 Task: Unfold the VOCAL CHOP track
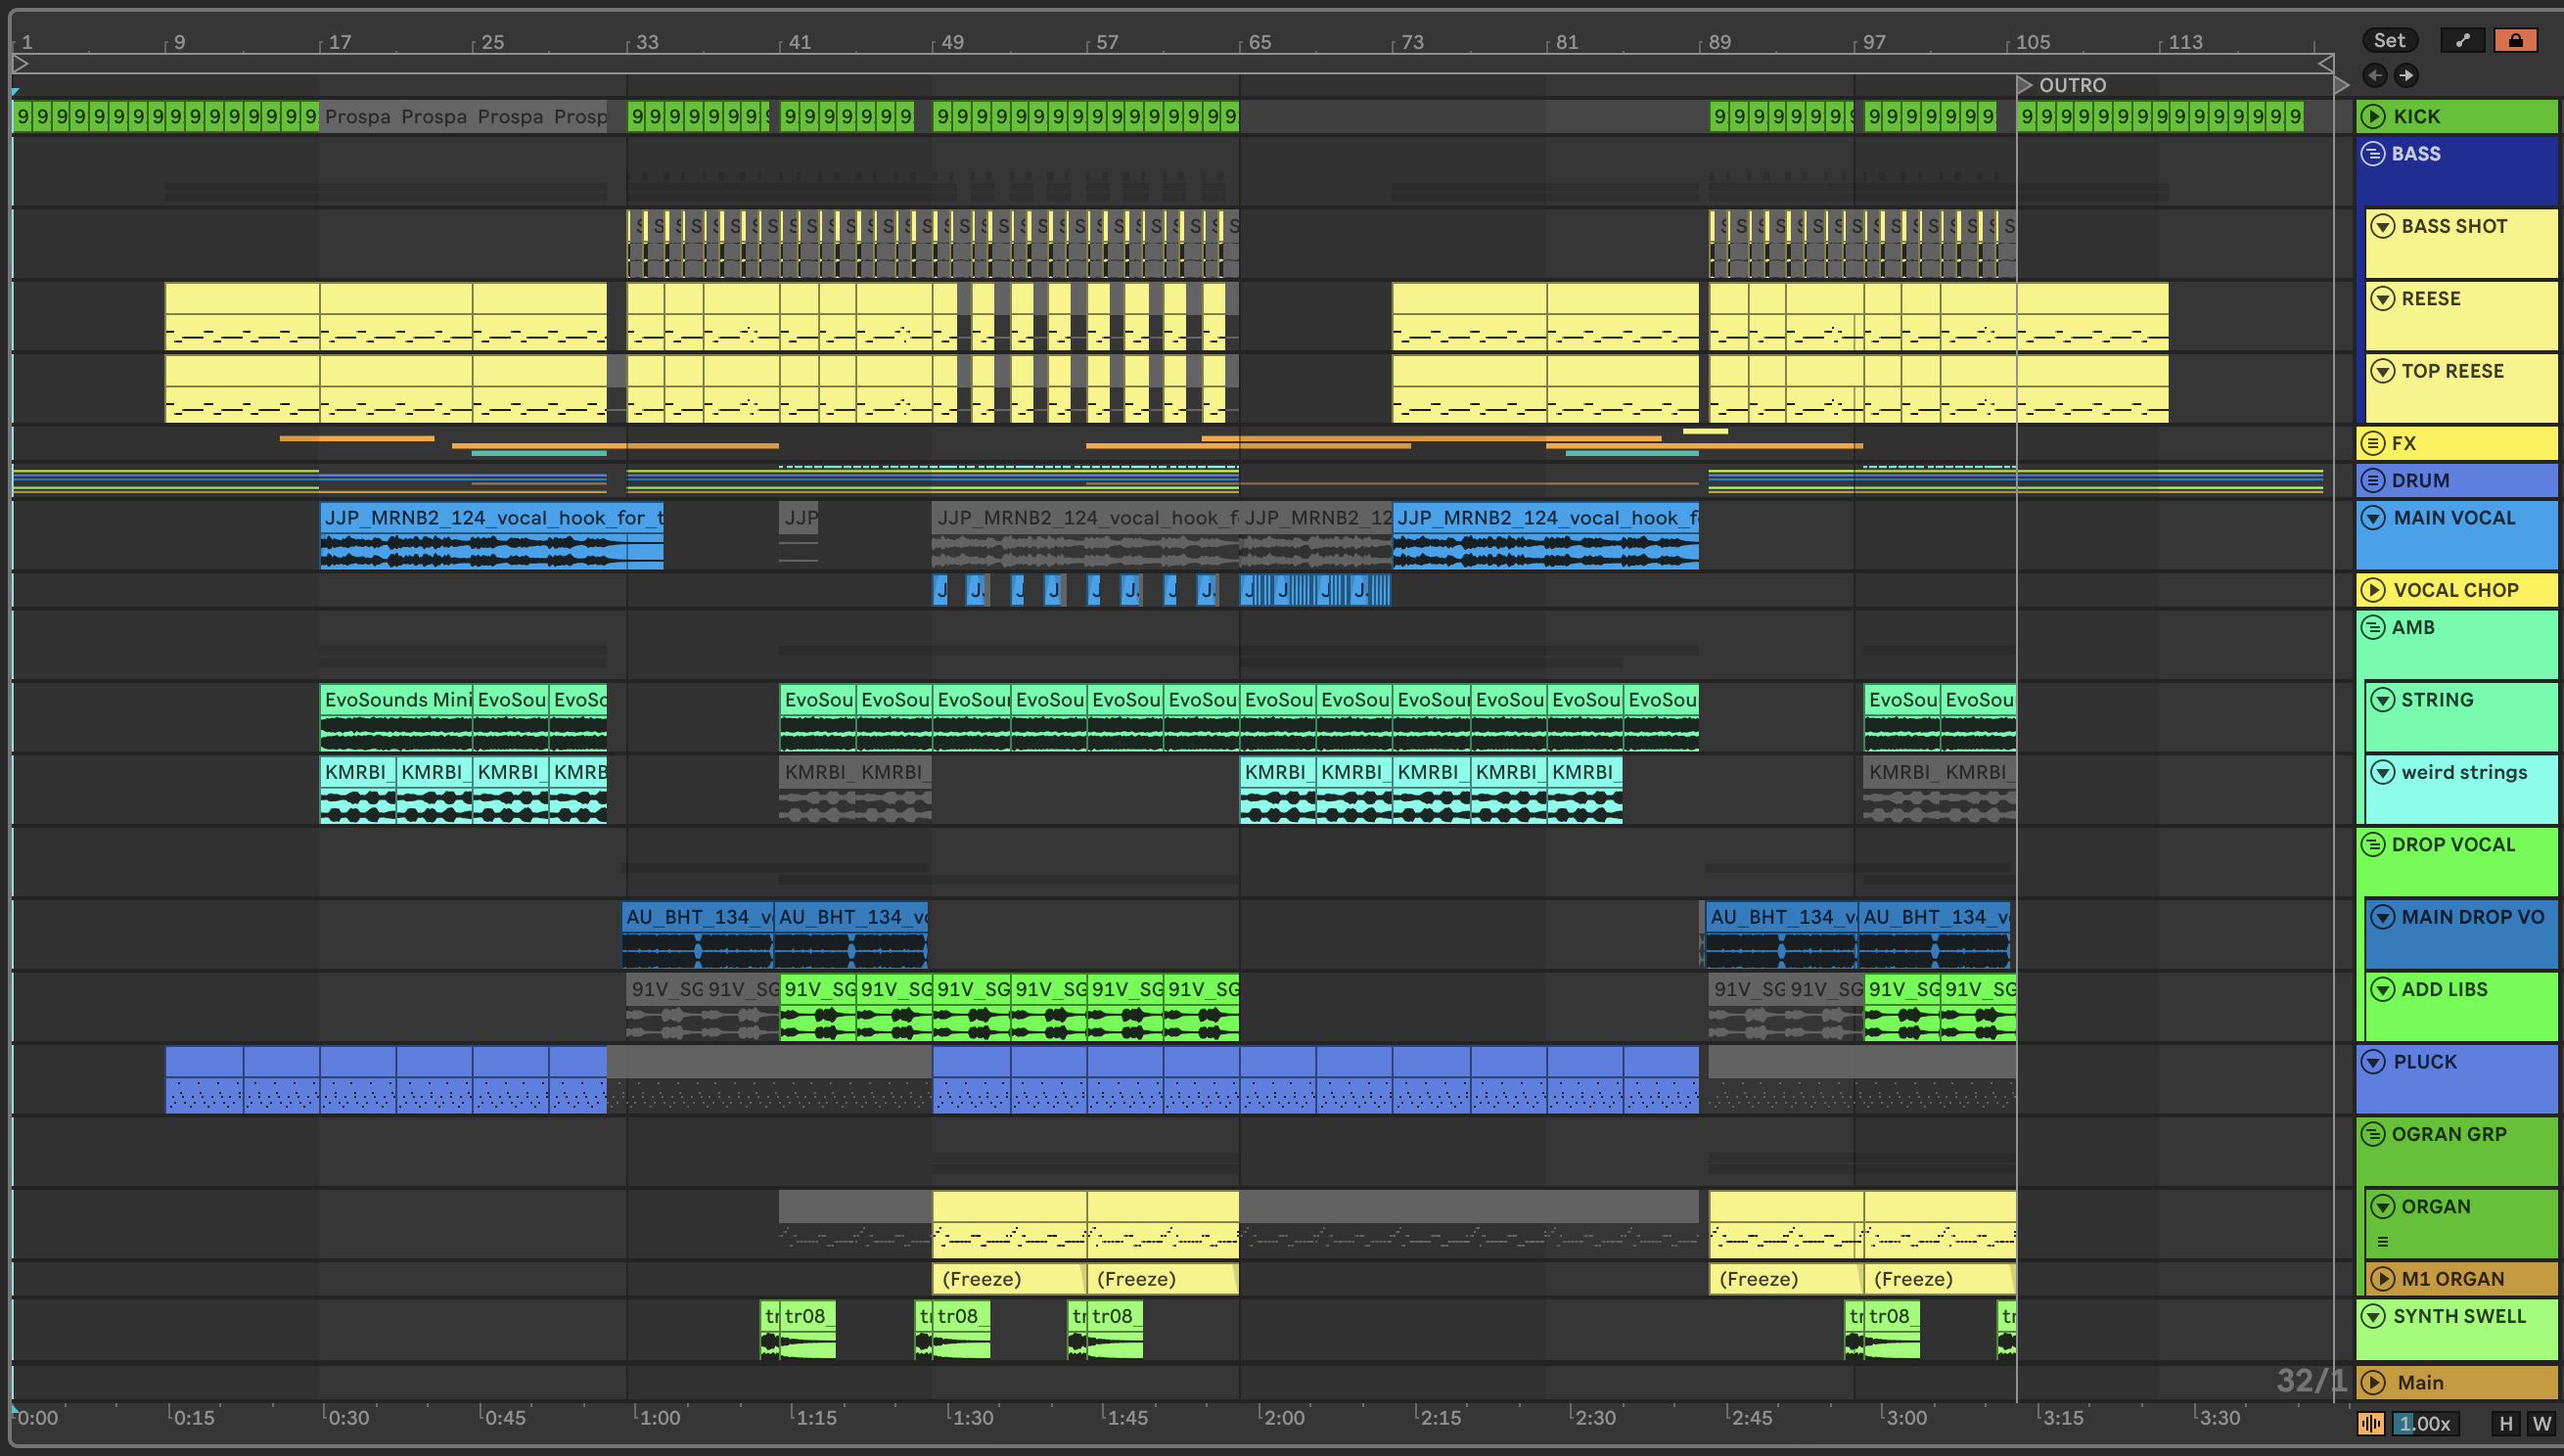[2373, 590]
